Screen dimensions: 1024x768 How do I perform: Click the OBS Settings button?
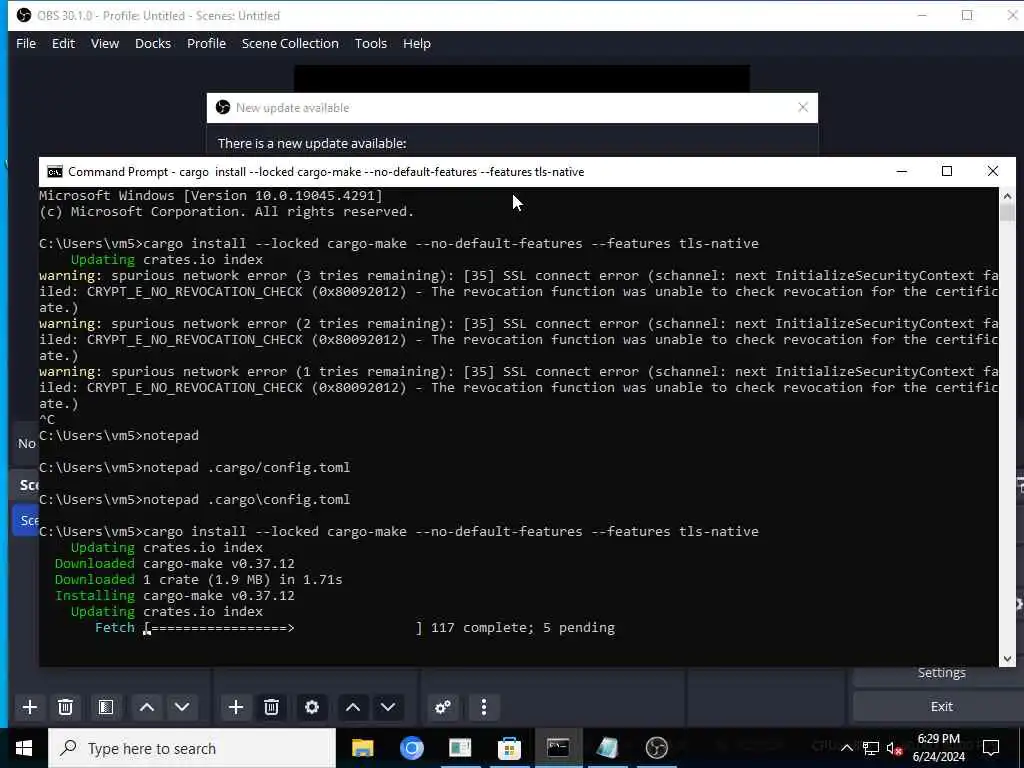pos(941,674)
